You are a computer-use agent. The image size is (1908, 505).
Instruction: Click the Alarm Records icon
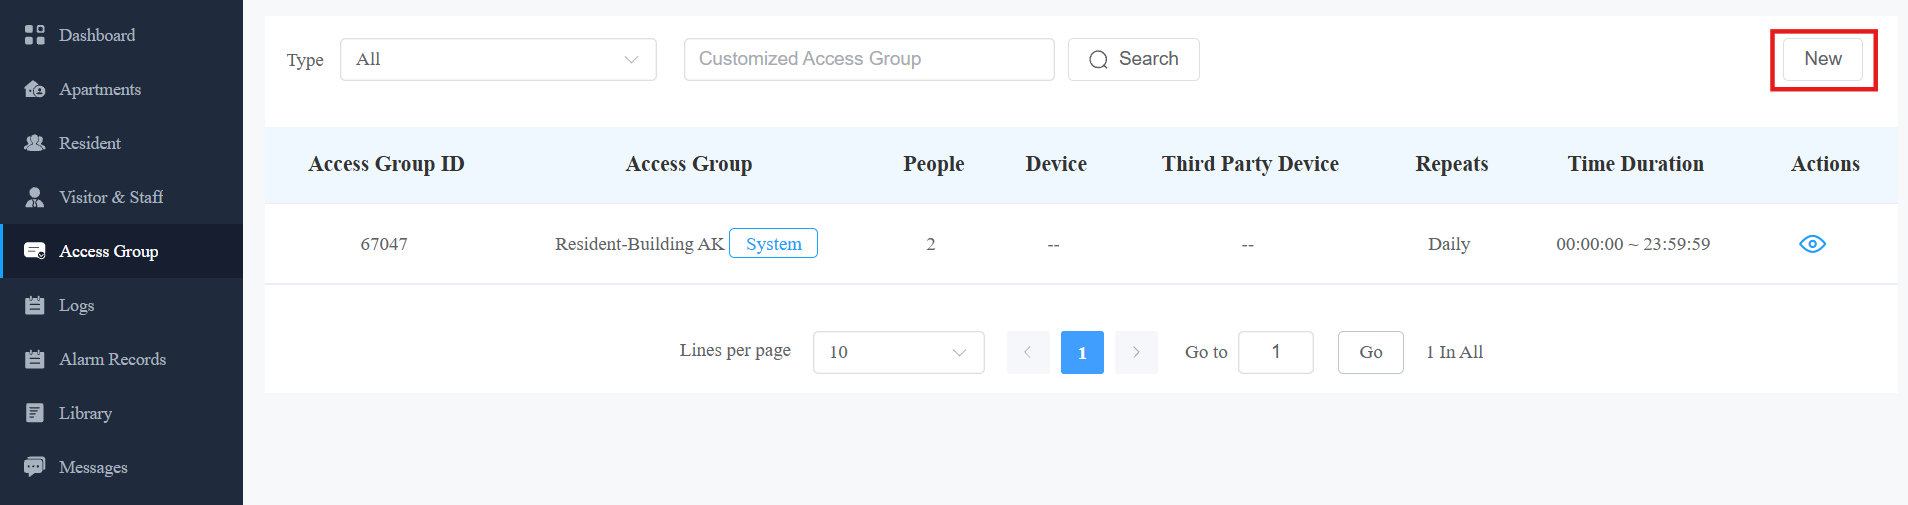[35, 359]
